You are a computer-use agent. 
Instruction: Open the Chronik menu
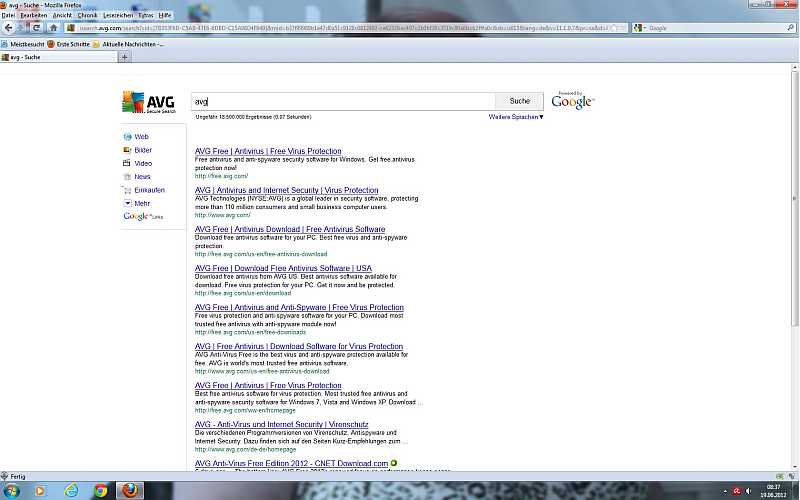coord(87,15)
